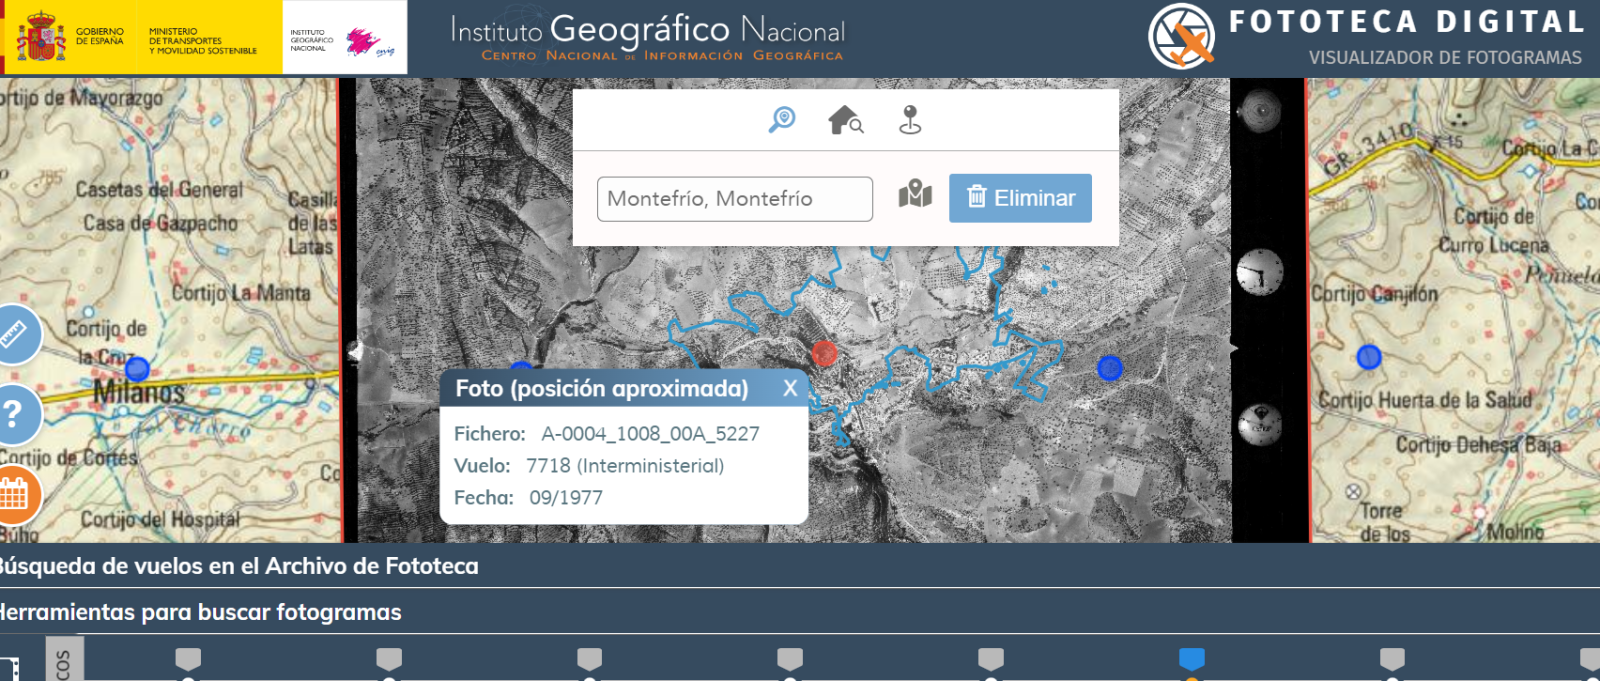
Task: Select the place name search icon
Action: 782,120
